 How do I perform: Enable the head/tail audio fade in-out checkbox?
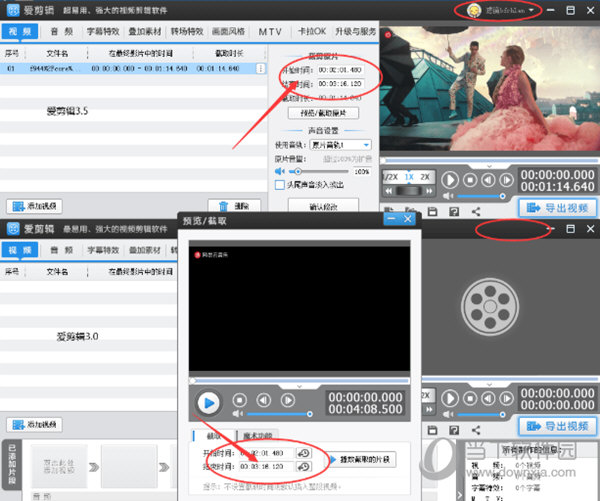coord(280,184)
